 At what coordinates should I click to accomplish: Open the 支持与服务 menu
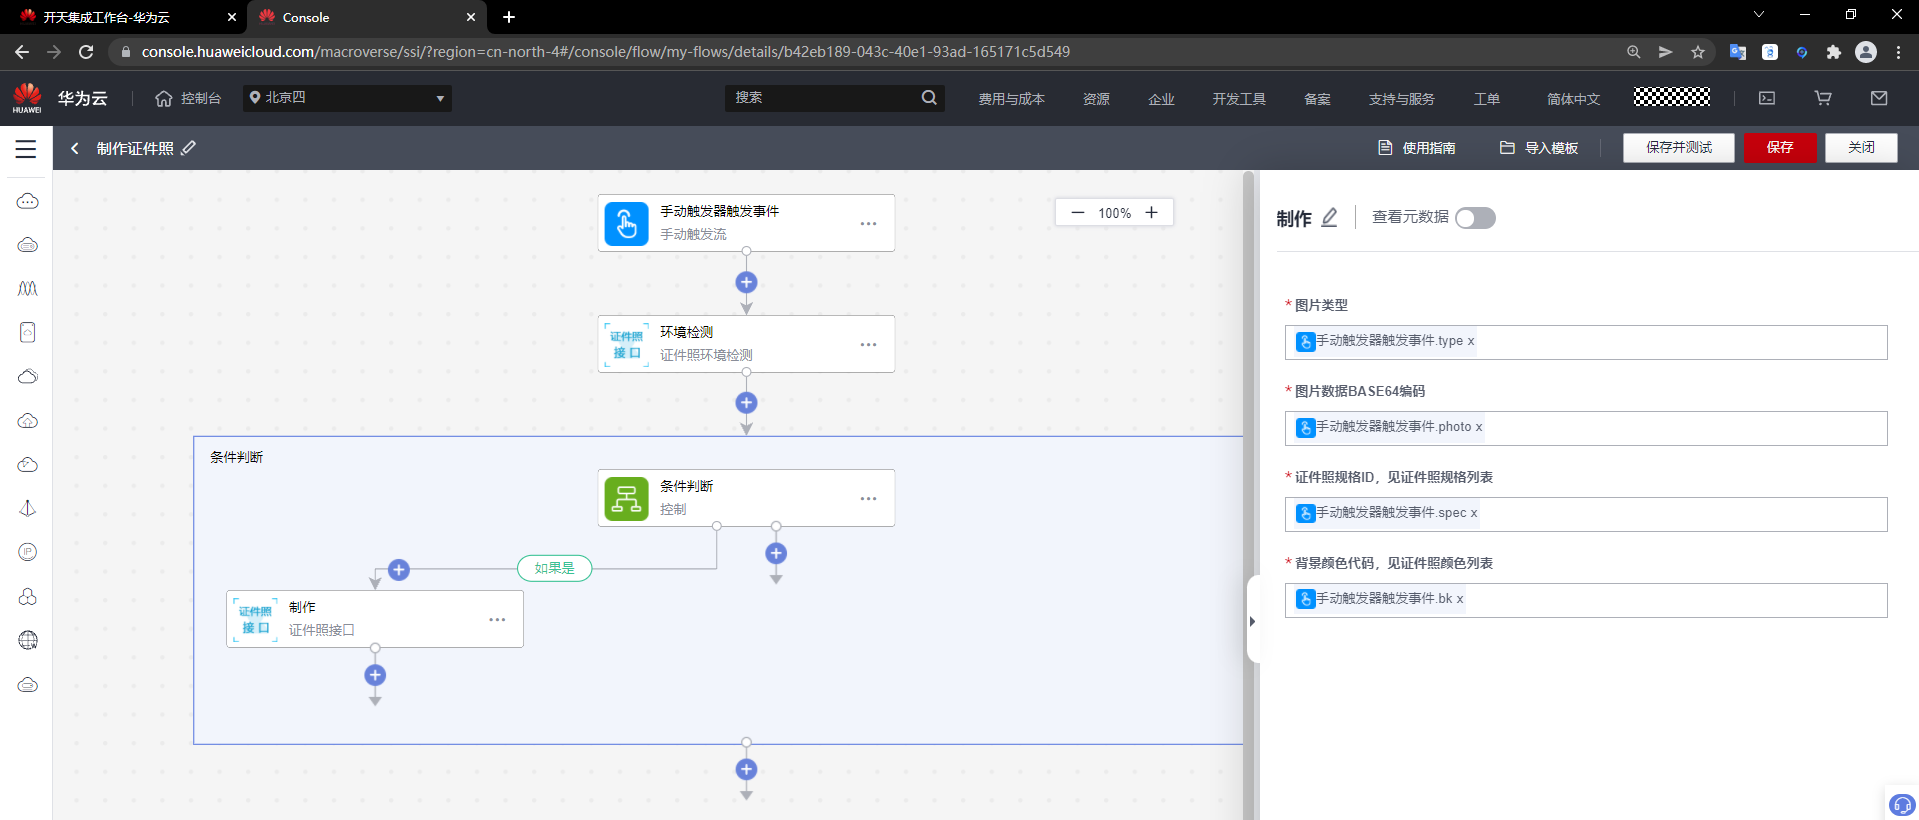(1401, 99)
